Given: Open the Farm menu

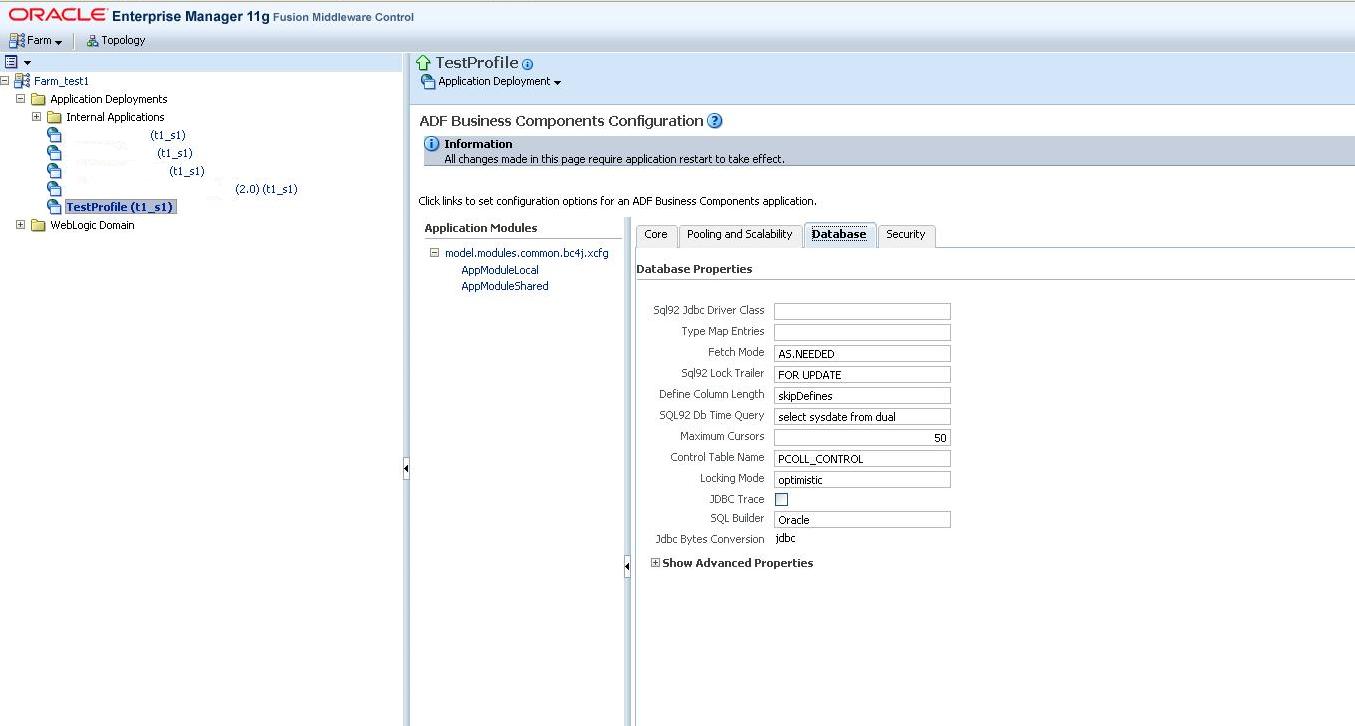Looking at the screenshot, I should [x=35, y=41].
